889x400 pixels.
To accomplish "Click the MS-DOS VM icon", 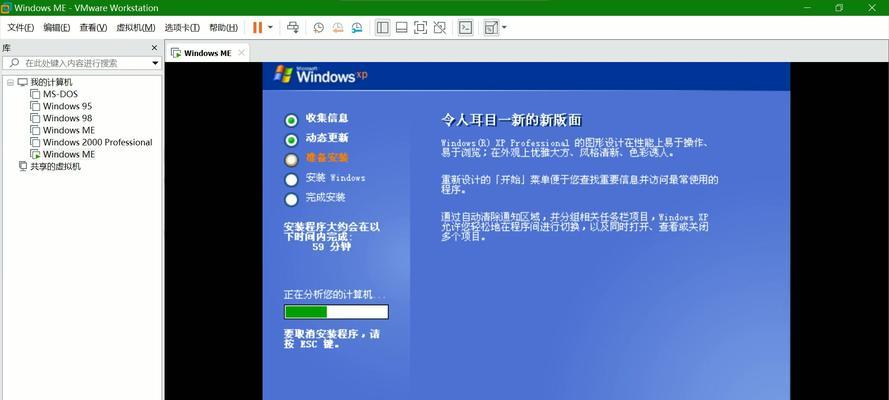I will pyautogui.click(x=35, y=94).
